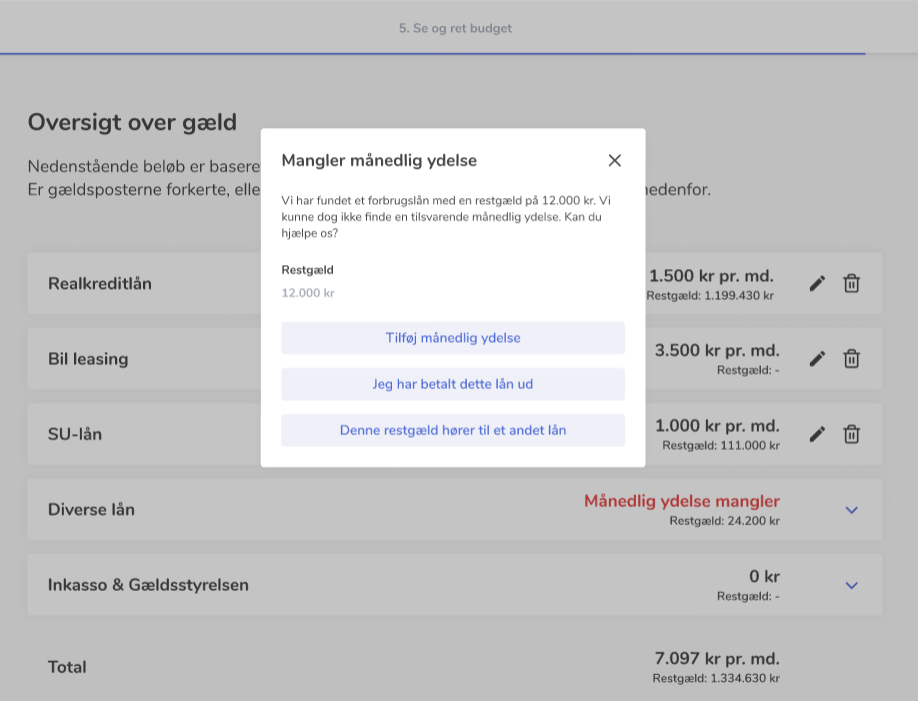Click the Bil leasing row label

point(88,359)
